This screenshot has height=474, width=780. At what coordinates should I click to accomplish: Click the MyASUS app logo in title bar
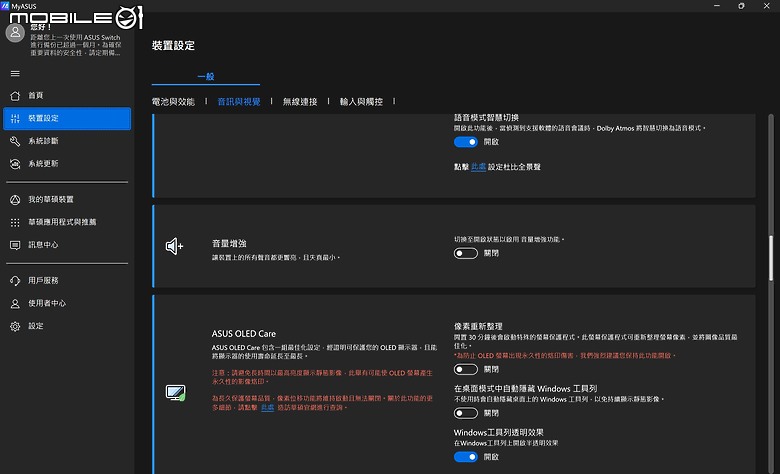5,6
